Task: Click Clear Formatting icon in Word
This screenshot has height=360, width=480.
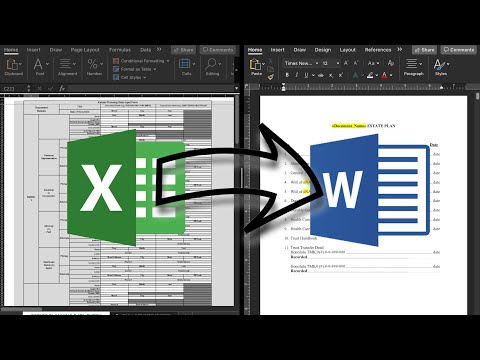Action: [391, 63]
